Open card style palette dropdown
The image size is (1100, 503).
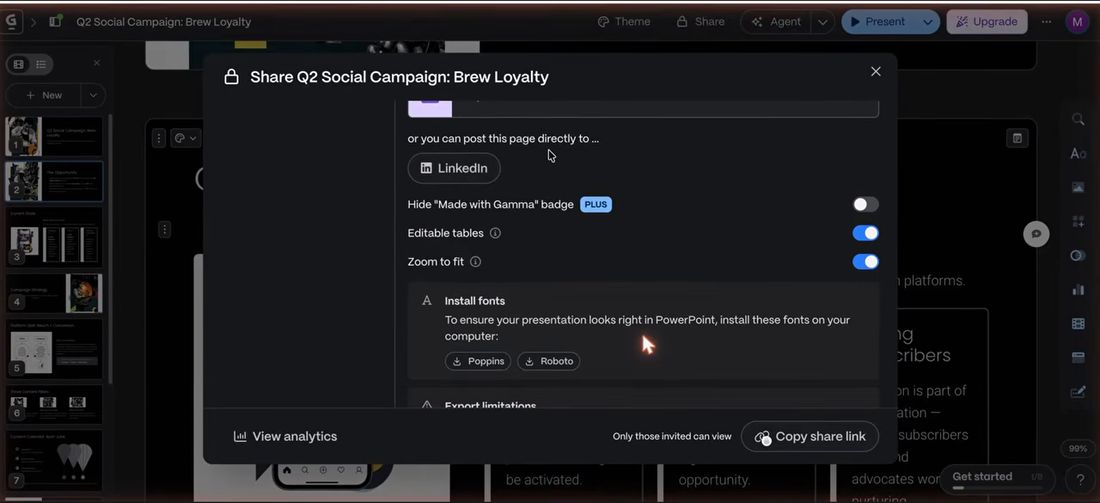pyautogui.click(x=186, y=138)
